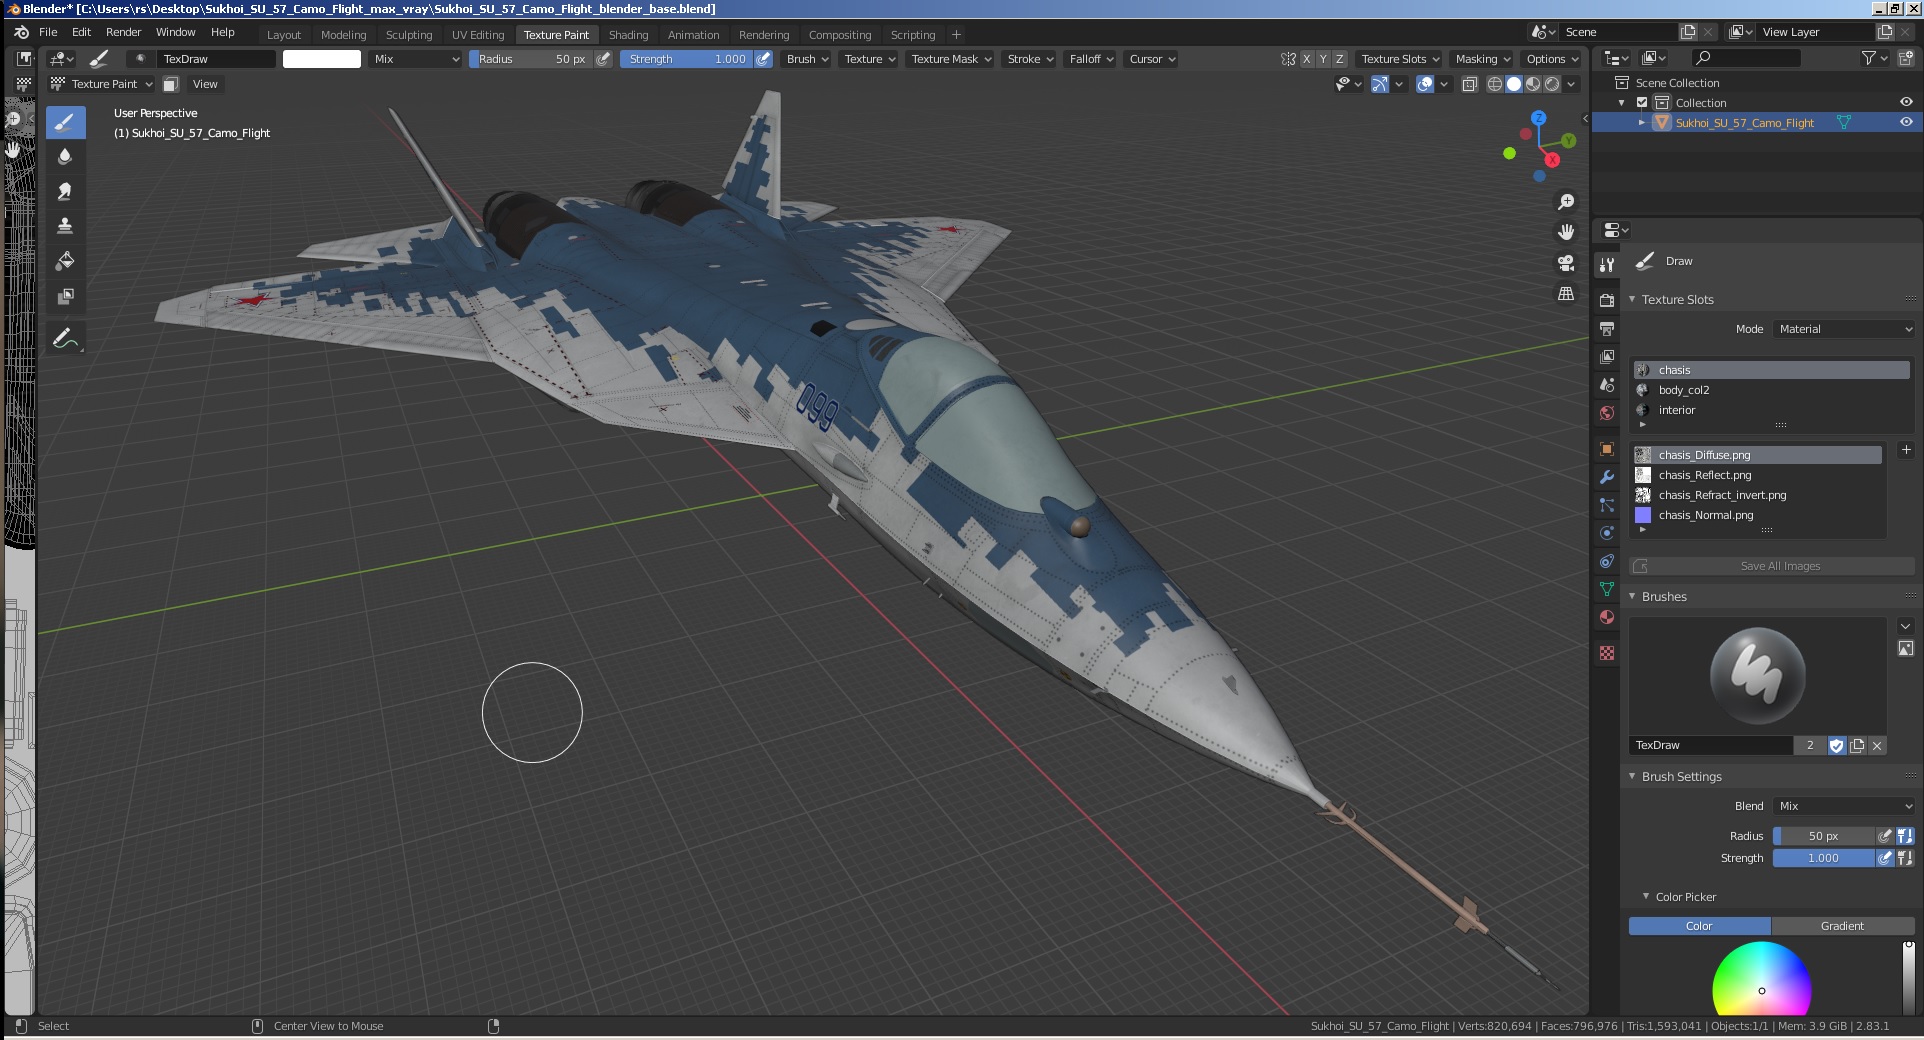This screenshot has width=1924, height=1040.
Task: Open the World properties tab
Action: [1607, 412]
